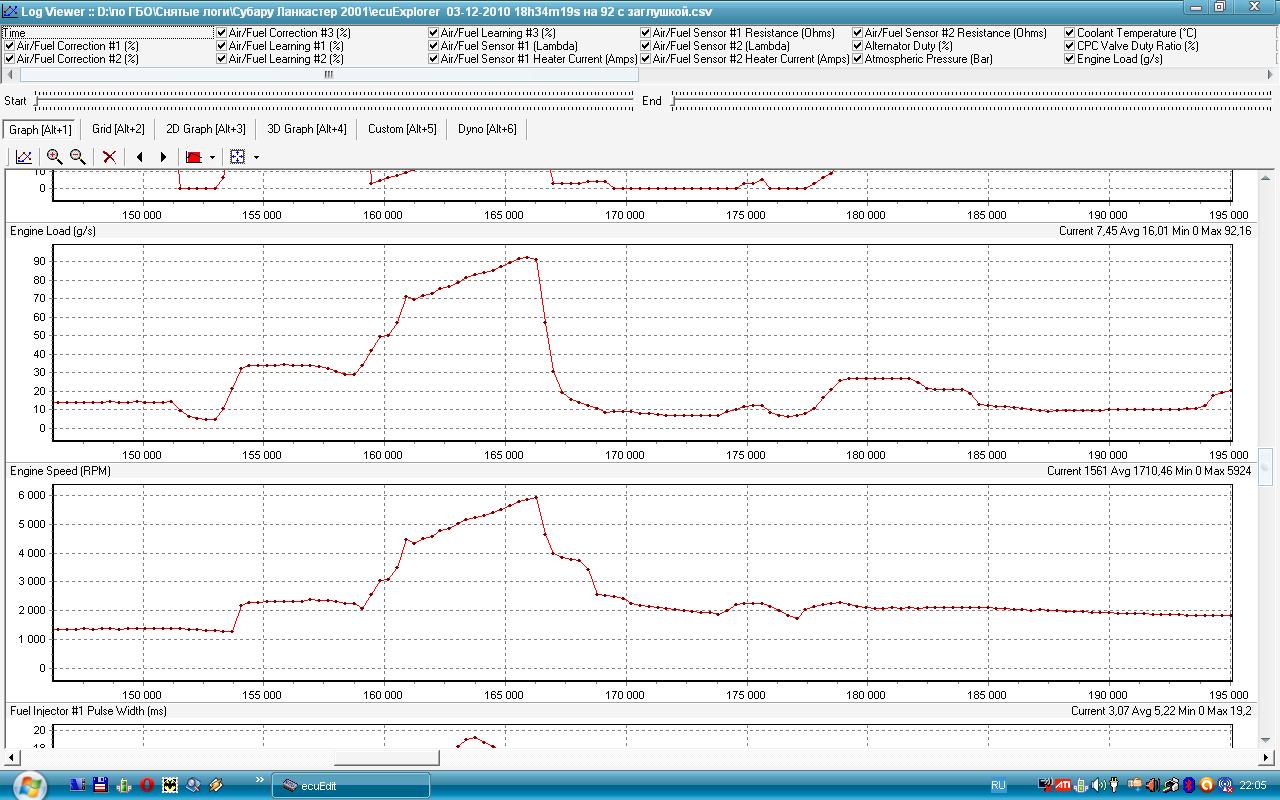The image size is (1280, 800).
Task: Toggle Air/Fuel Learning #3 (%) checkbox
Action: (x=434, y=33)
